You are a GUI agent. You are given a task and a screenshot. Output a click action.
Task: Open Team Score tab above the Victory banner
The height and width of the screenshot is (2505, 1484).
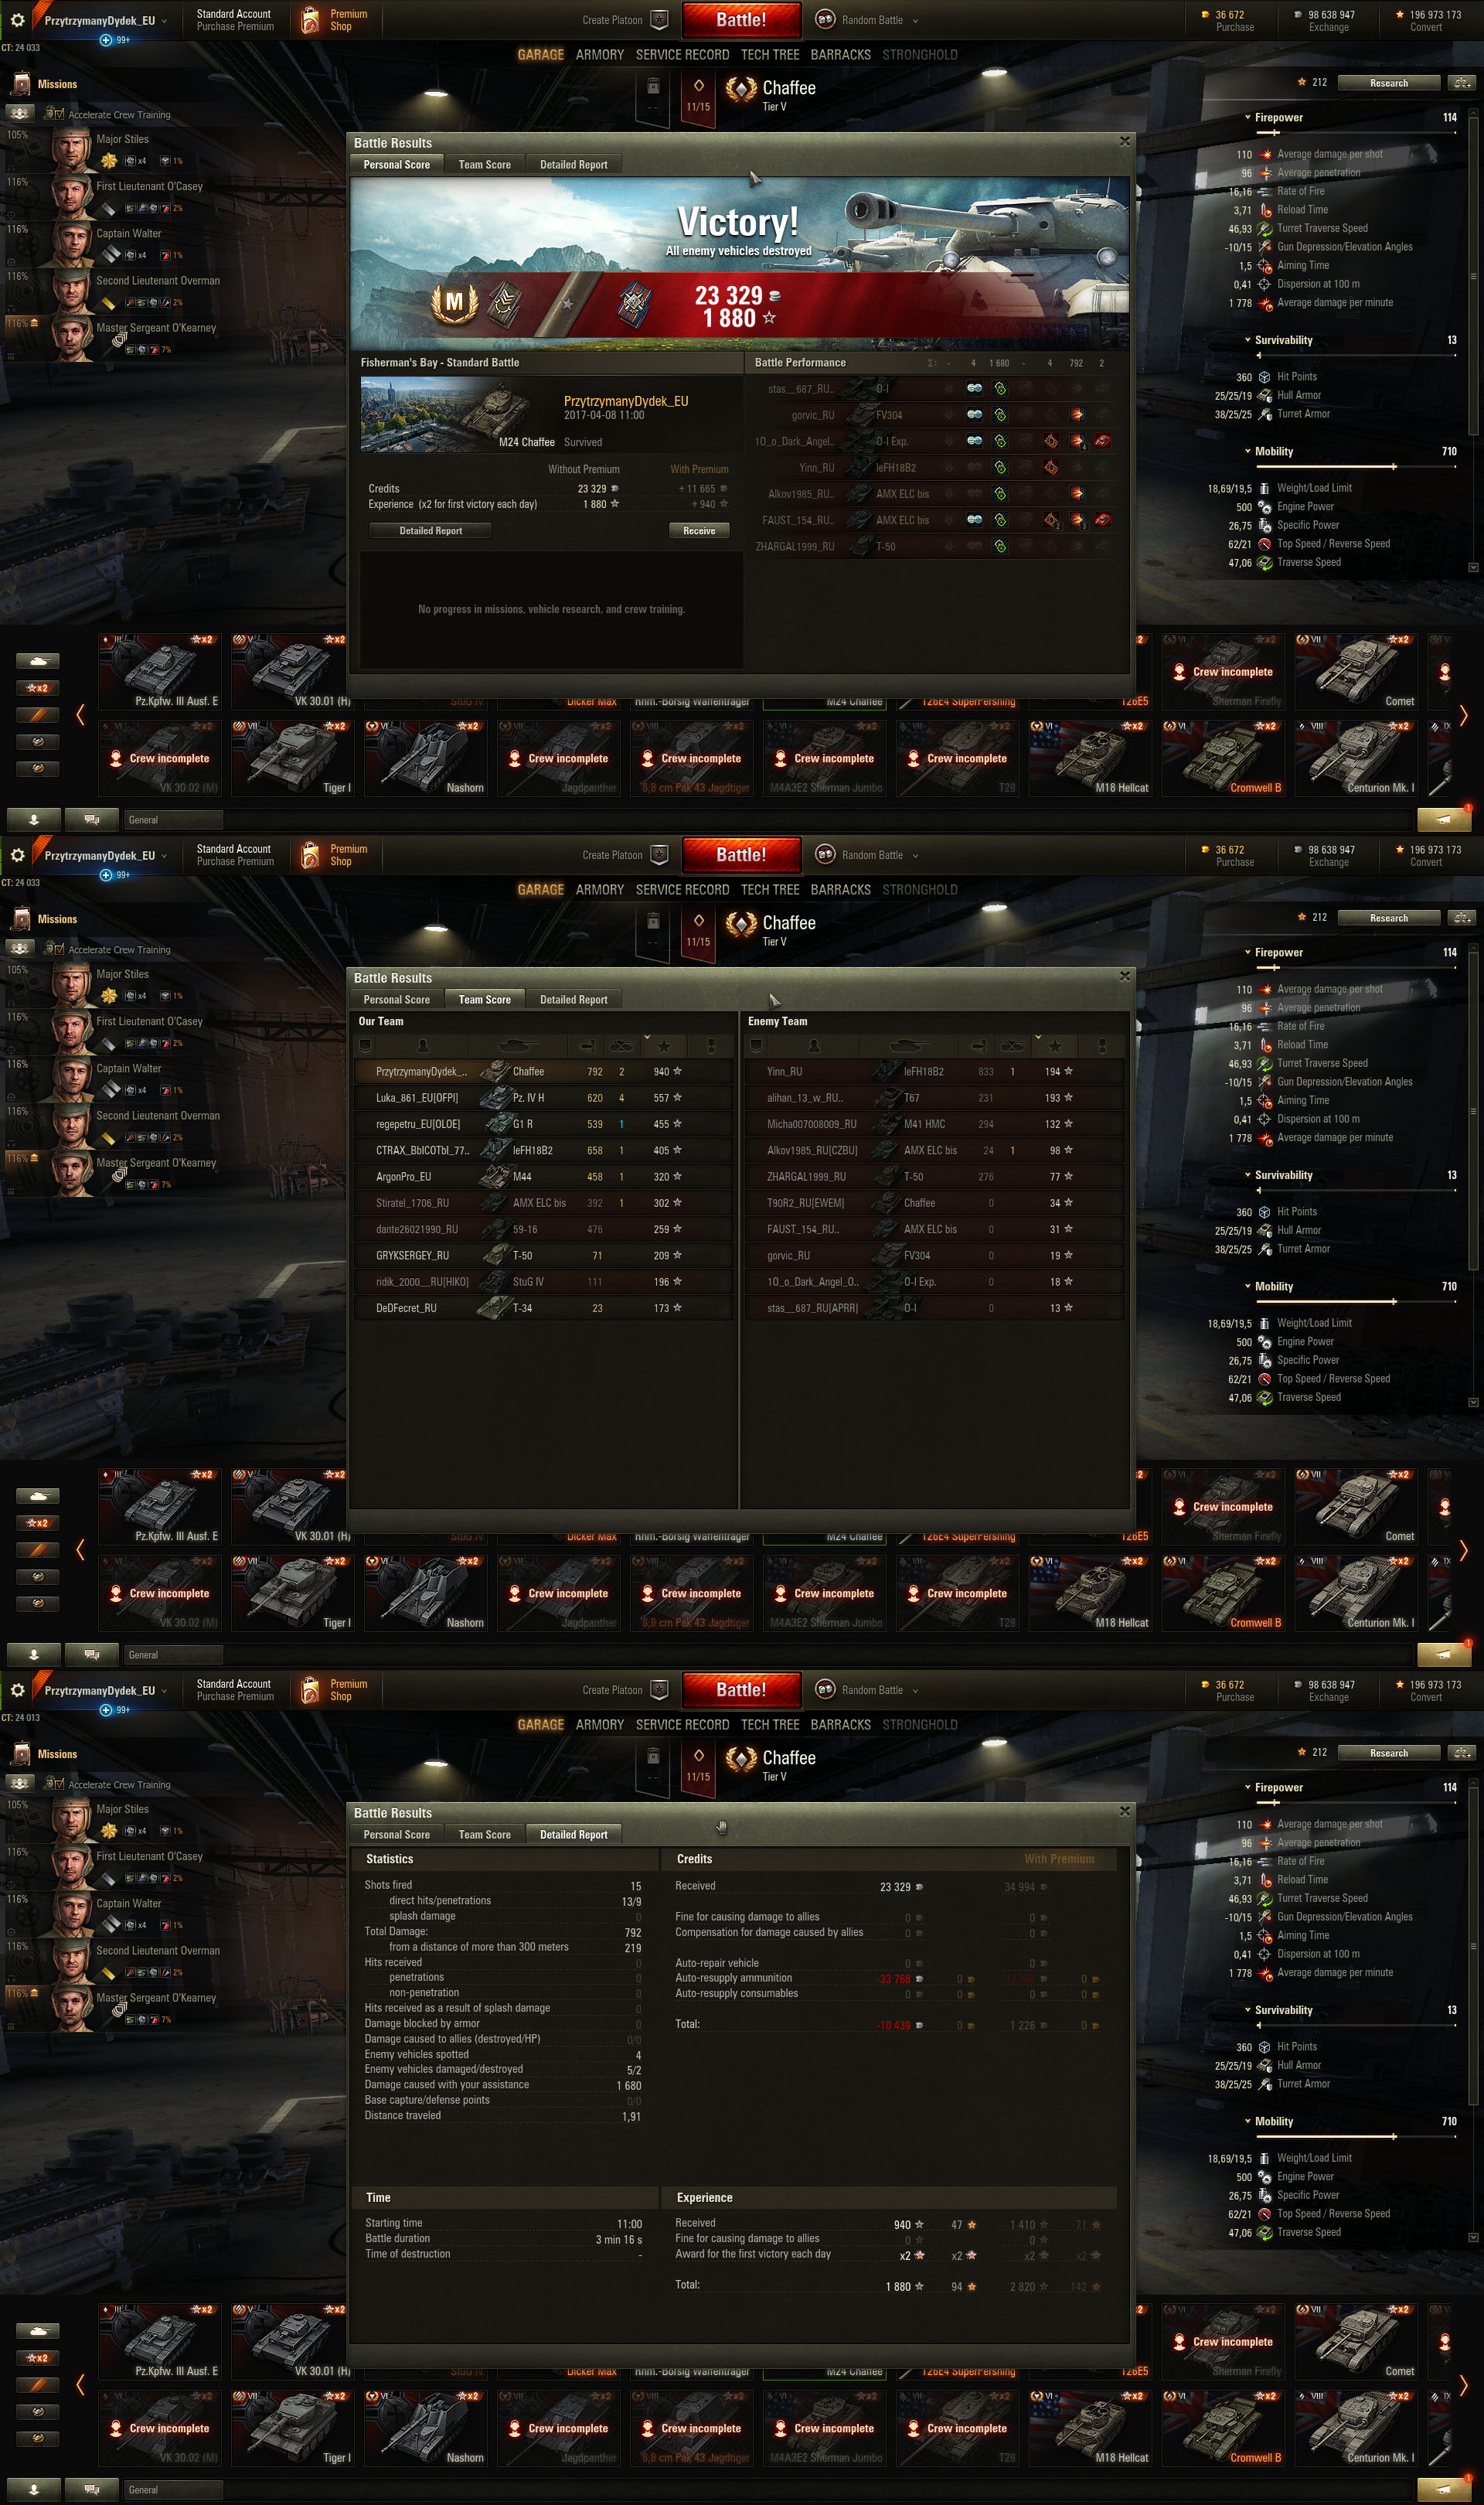pos(484,164)
